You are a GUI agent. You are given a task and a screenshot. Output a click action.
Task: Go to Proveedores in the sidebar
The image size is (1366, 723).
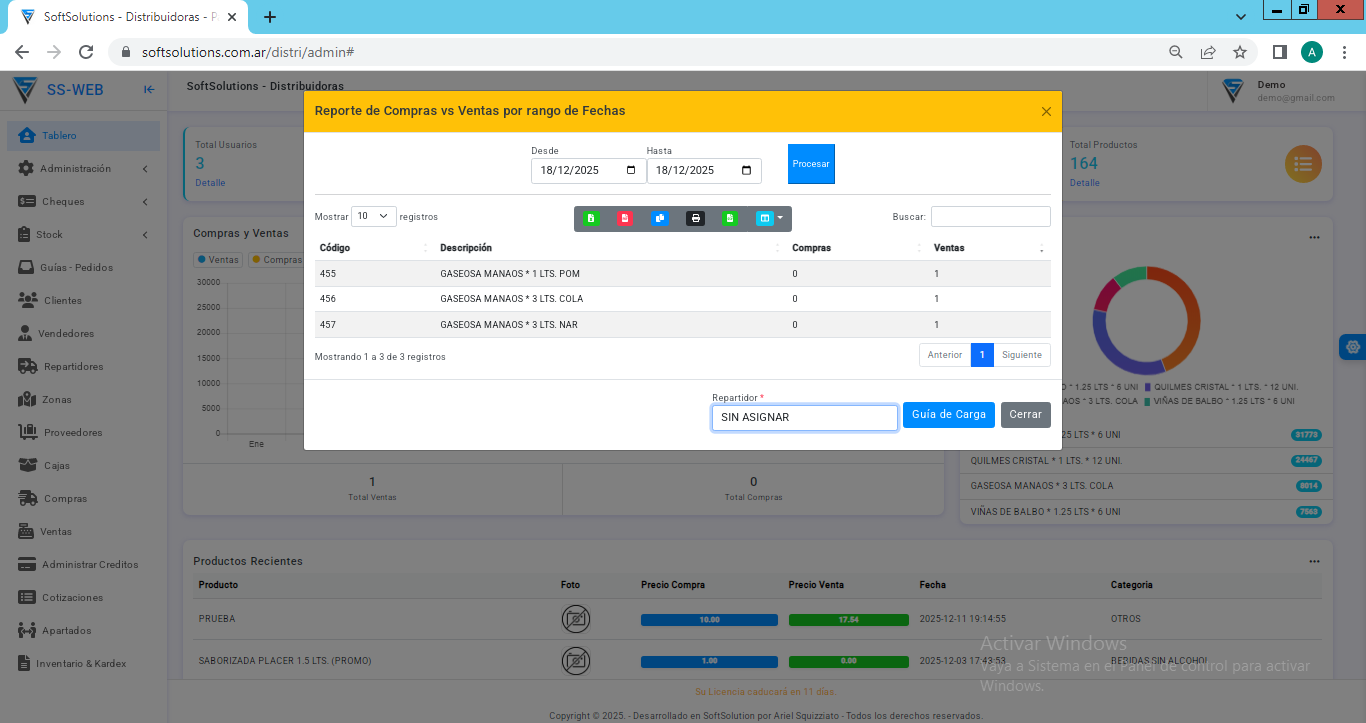(73, 433)
